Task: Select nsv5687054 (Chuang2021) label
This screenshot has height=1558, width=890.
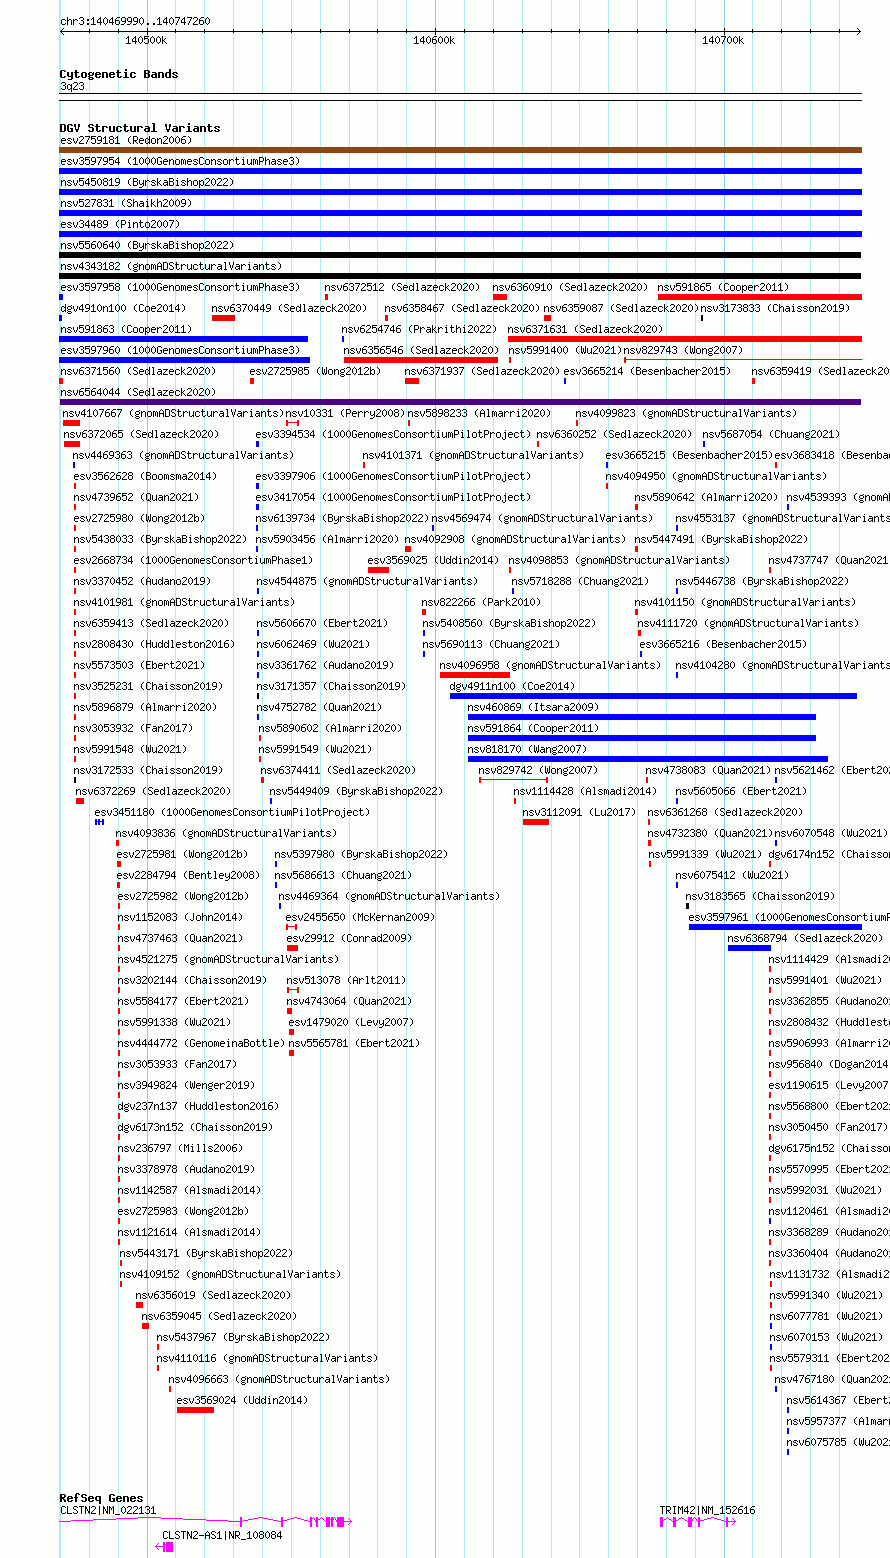Action: click(x=771, y=434)
